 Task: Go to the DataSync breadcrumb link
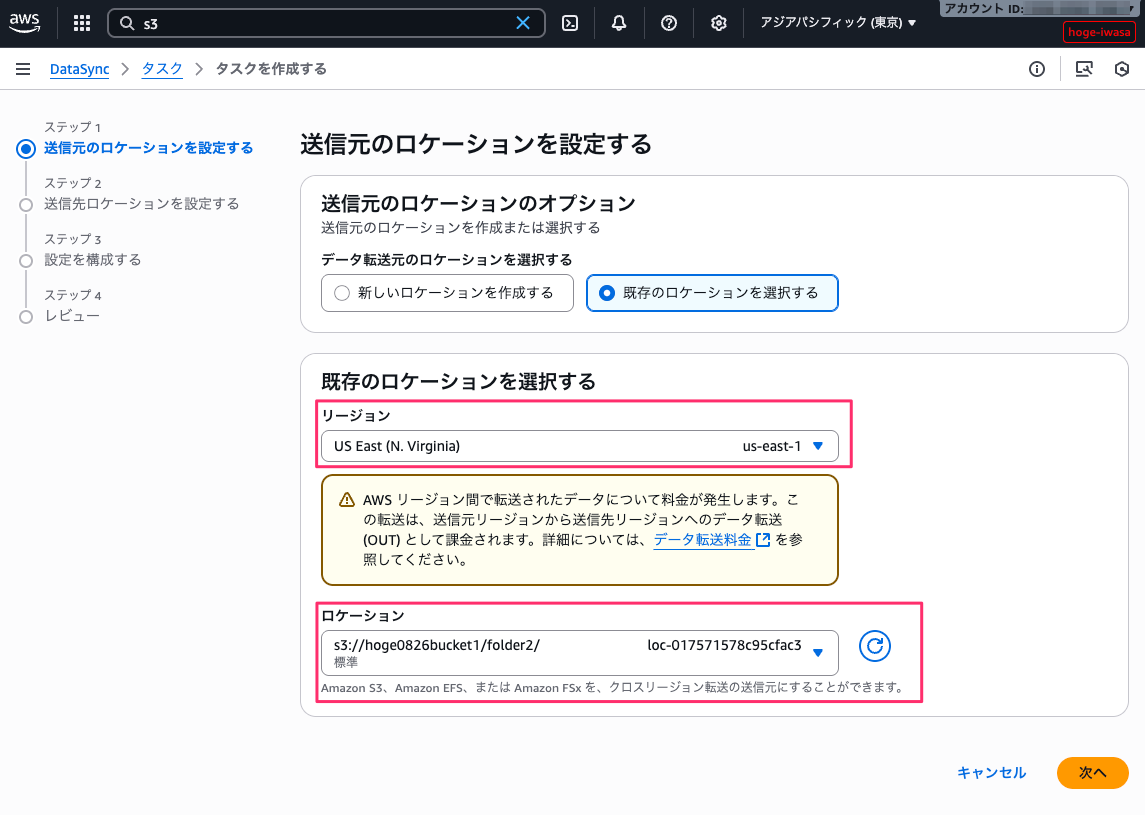pos(80,69)
